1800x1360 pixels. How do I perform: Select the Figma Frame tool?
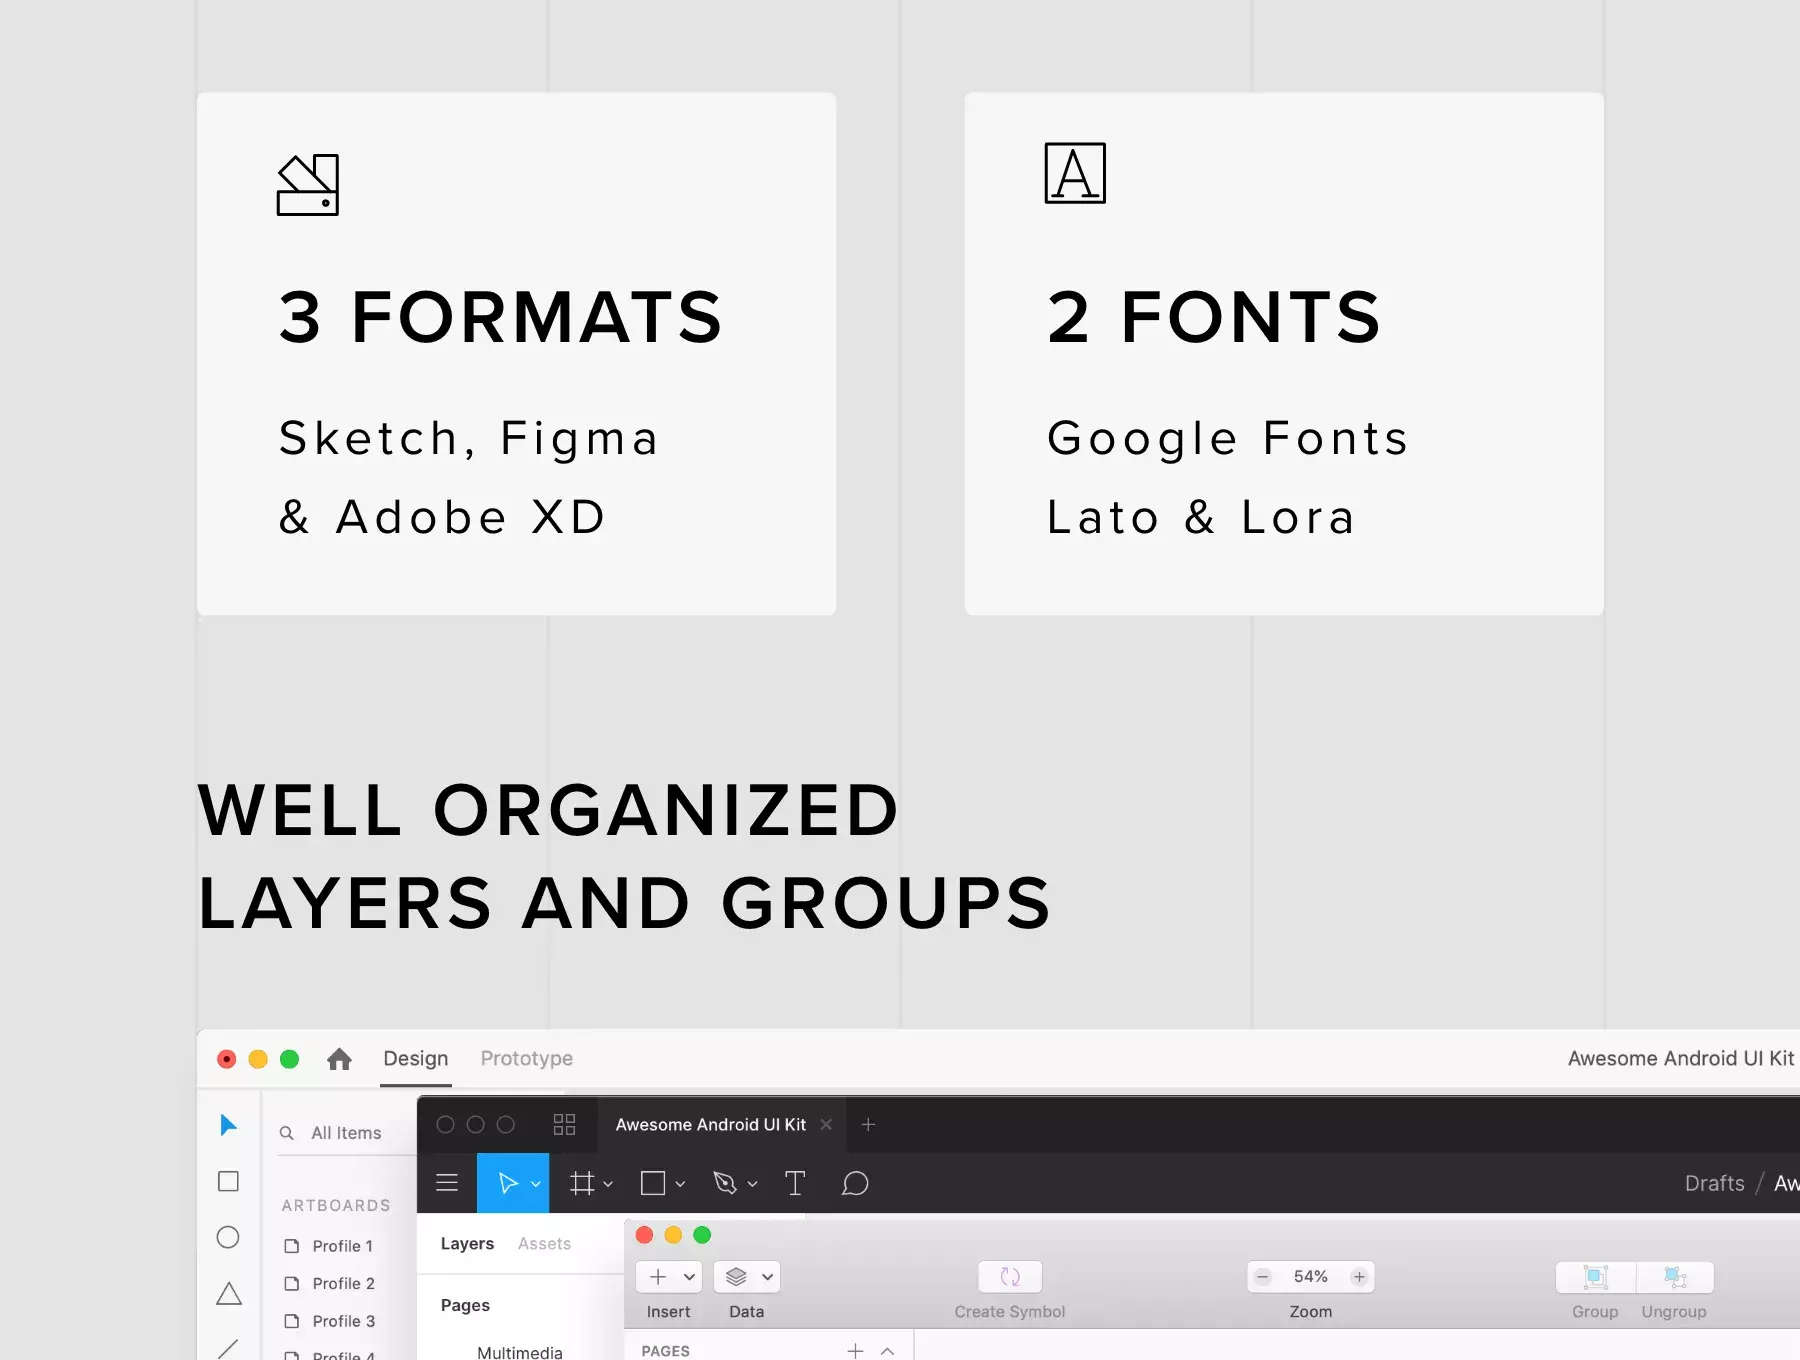(582, 1183)
